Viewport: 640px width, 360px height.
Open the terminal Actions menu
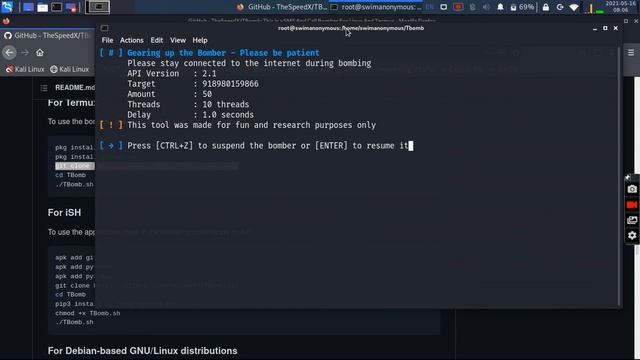click(x=131, y=40)
